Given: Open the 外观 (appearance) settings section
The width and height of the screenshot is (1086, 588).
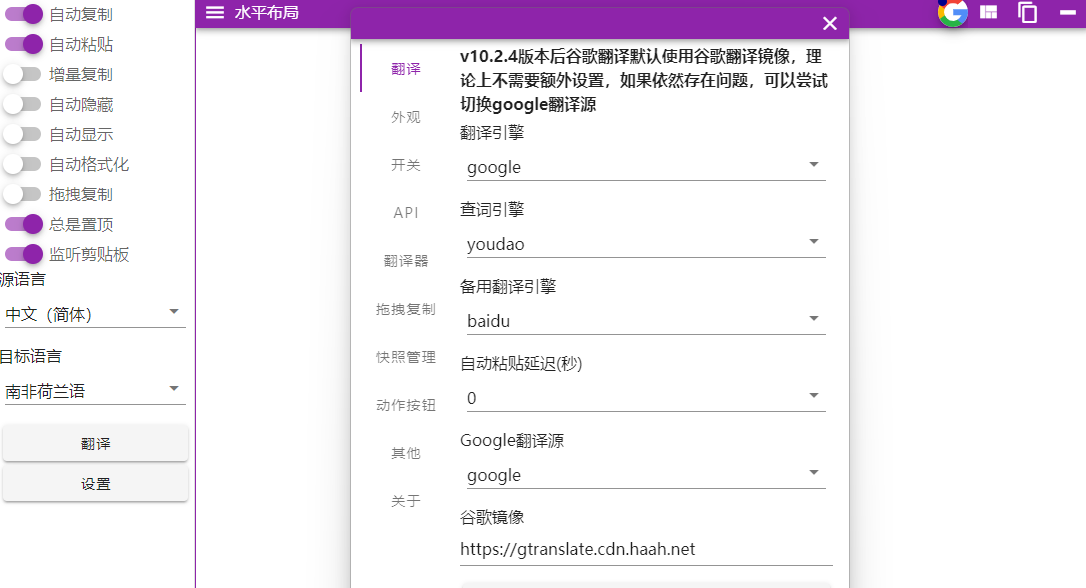Looking at the screenshot, I should (405, 116).
